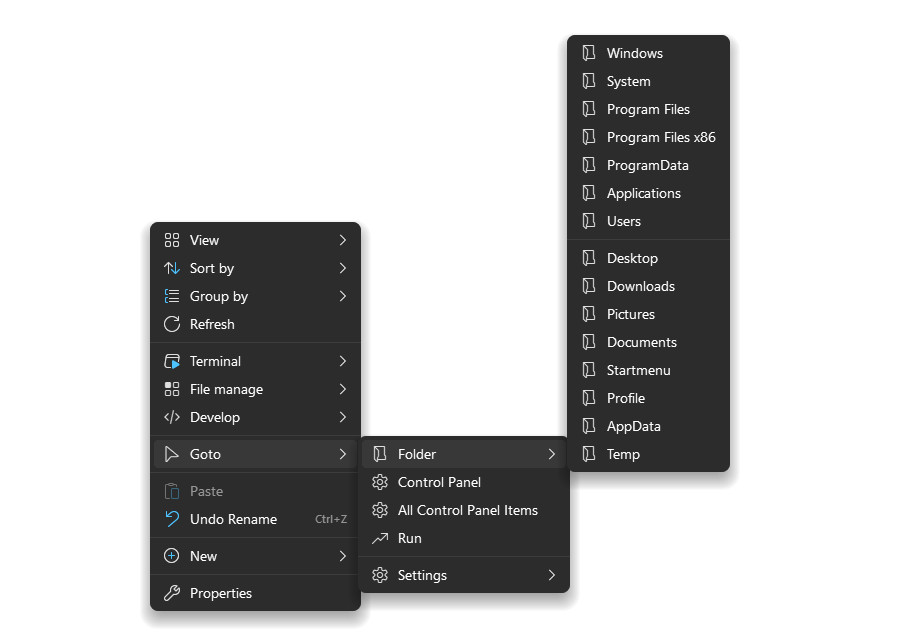Viewport: 900px width, 640px height.
Task: Expand the View submenu chevron
Action: click(343, 240)
